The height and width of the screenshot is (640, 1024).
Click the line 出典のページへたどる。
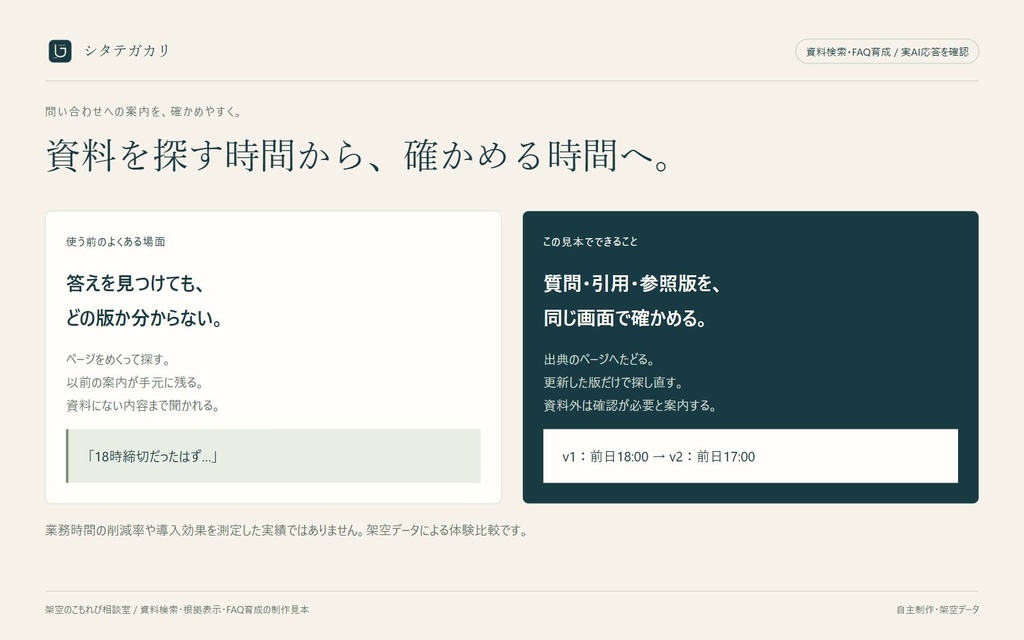pos(599,359)
